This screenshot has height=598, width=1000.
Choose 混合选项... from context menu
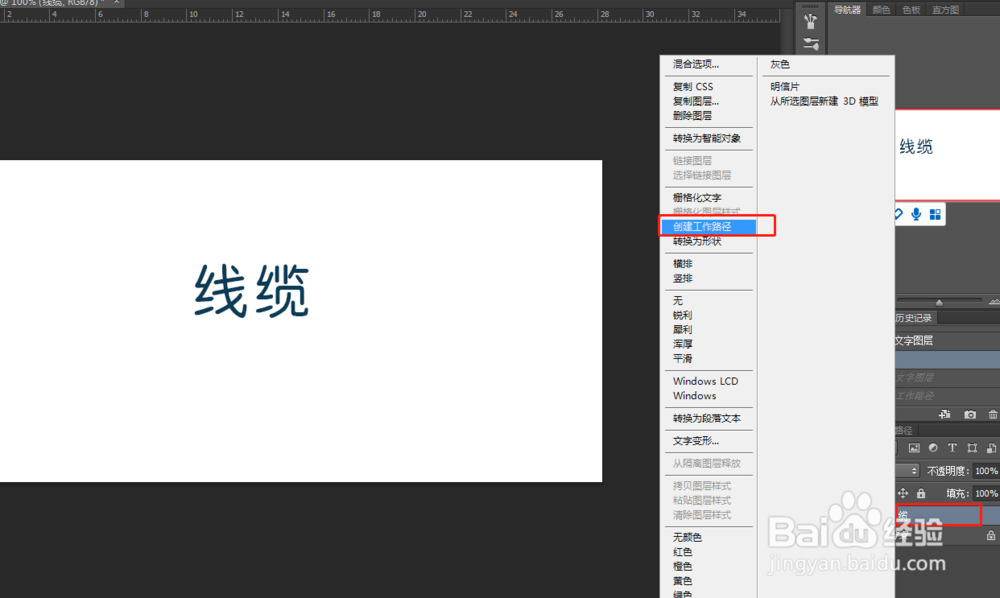click(696, 64)
